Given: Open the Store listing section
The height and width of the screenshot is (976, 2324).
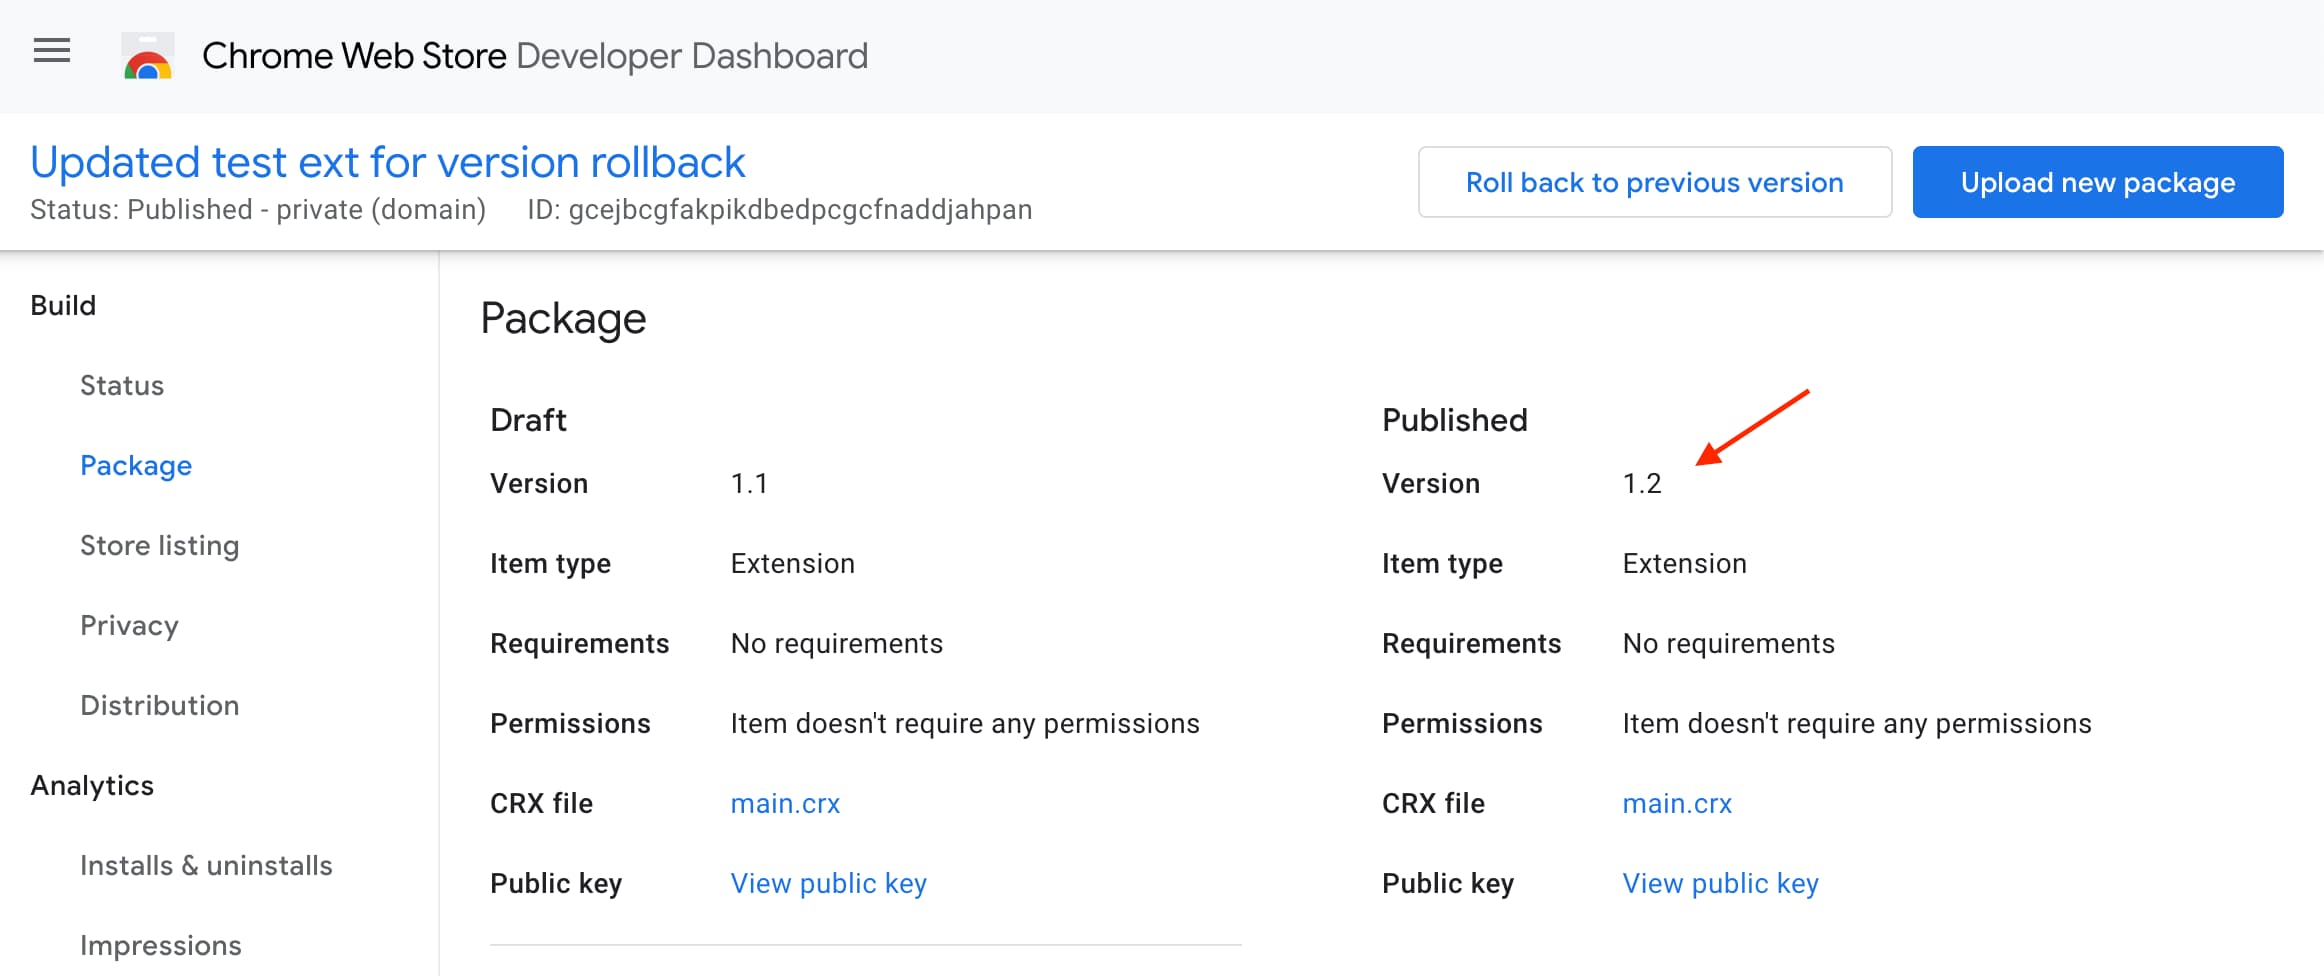Looking at the screenshot, I should point(160,545).
